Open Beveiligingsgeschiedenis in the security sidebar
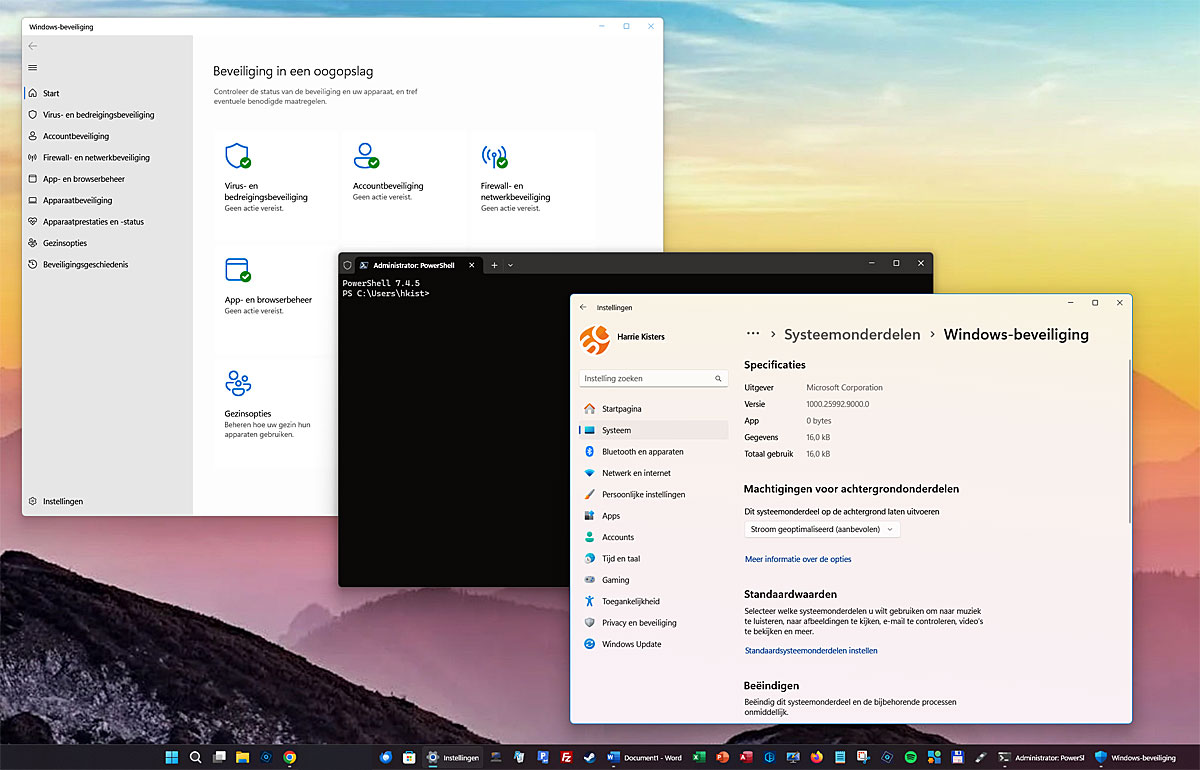Screen dimensions: 1200x770 (88, 263)
